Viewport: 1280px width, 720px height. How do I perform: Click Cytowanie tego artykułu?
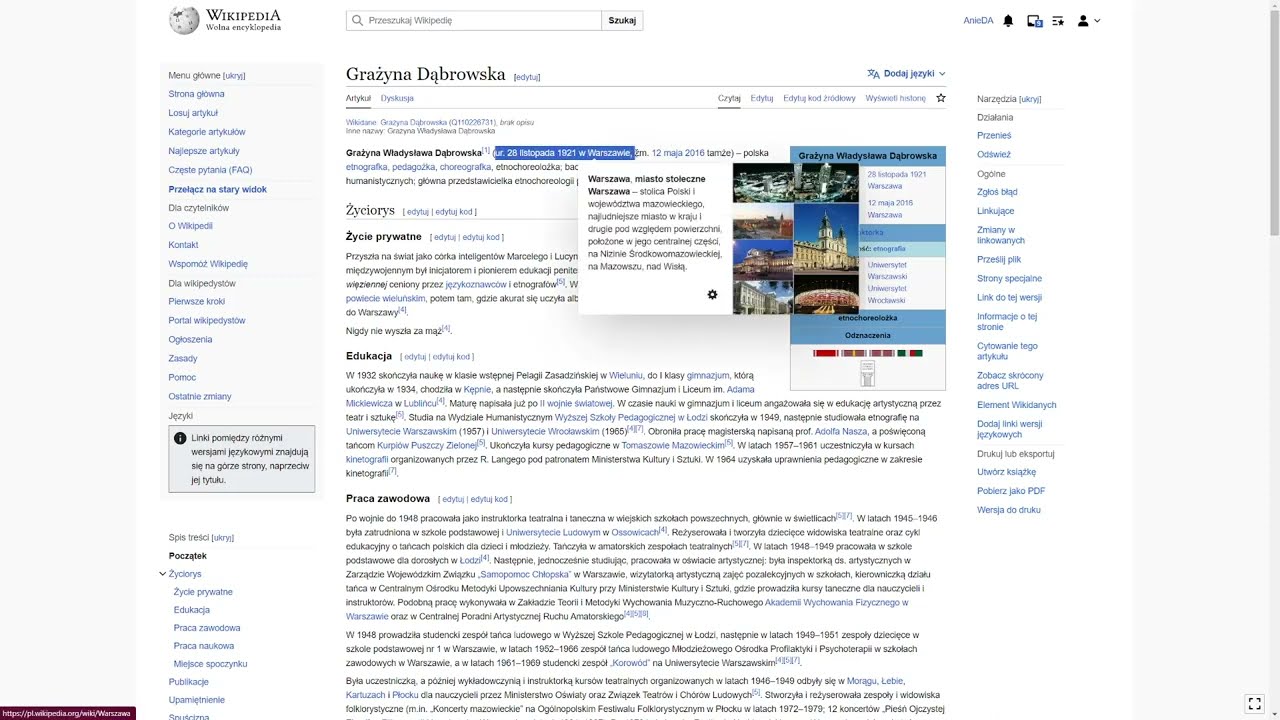click(x=1007, y=351)
